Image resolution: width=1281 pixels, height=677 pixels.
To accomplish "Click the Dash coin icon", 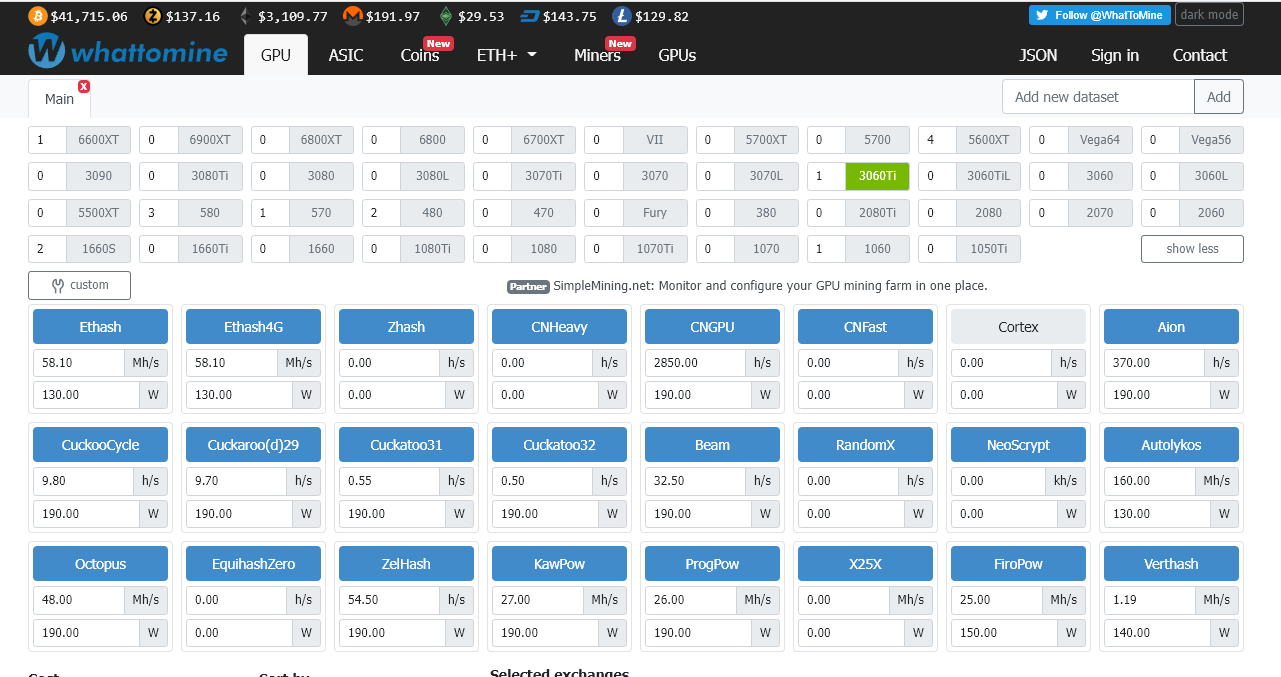I will (x=529, y=16).
